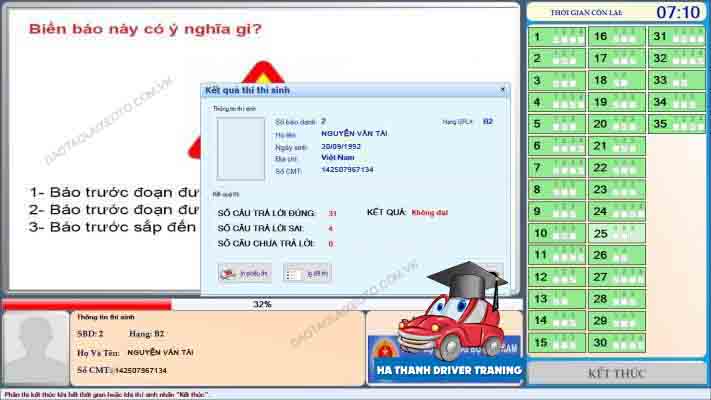The height and width of the screenshot is (400, 711).
Task: Choose question 10 from the grid
Action: 557,233
